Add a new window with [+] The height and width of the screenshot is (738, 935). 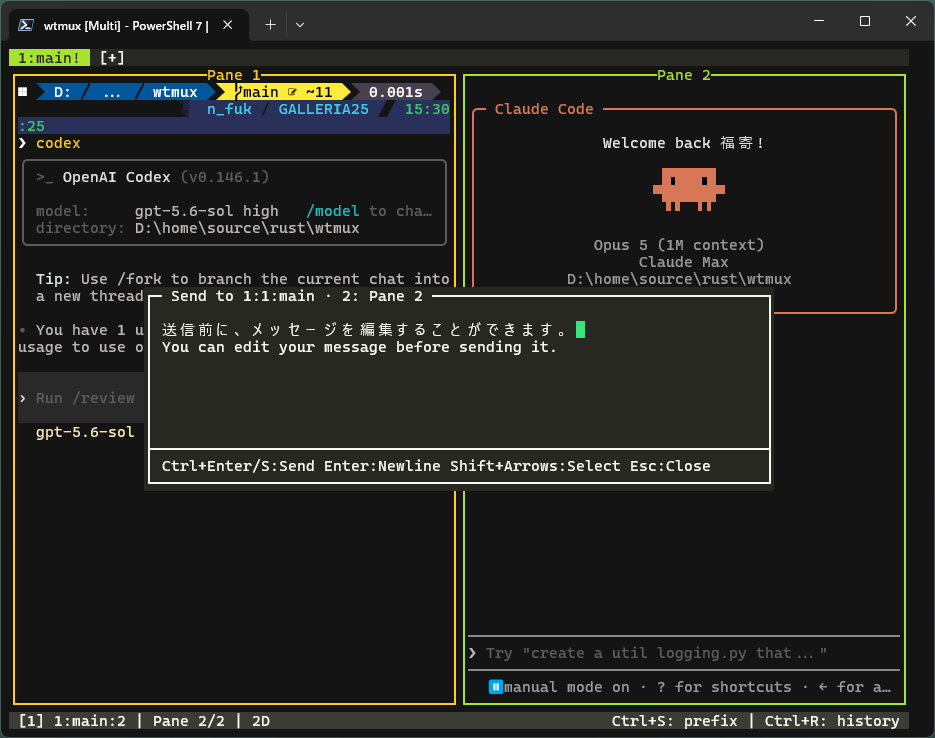(112, 58)
